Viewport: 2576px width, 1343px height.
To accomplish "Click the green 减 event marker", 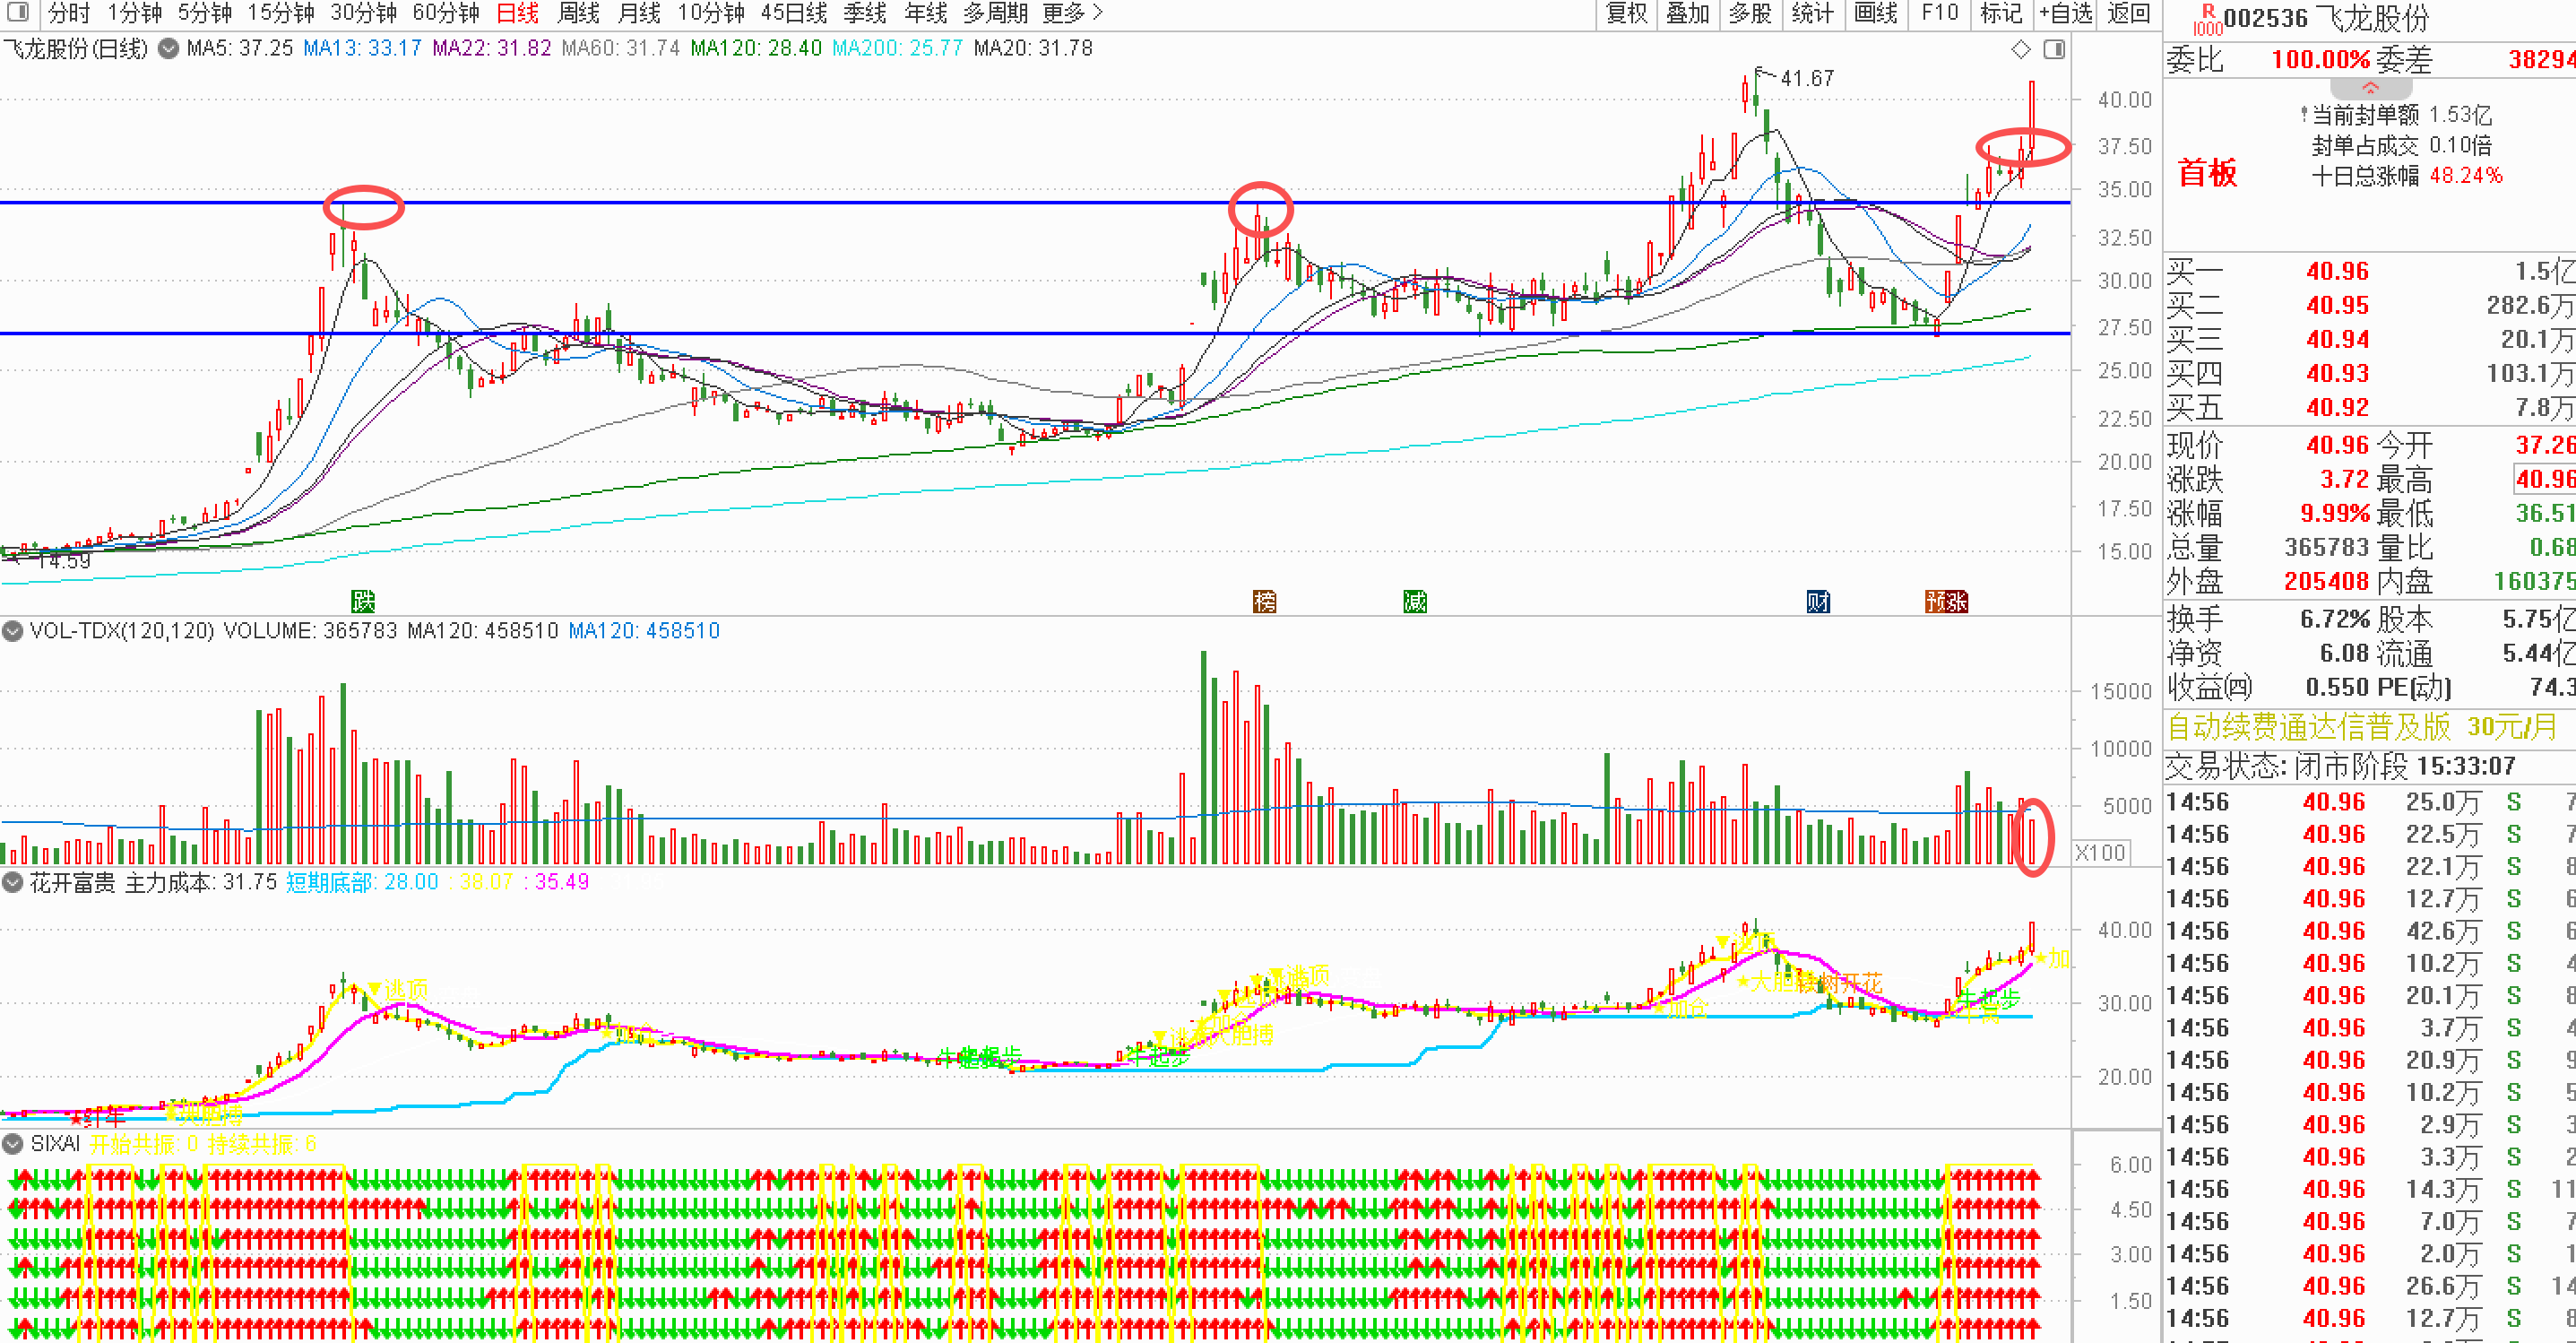I will pos(1414,601).
